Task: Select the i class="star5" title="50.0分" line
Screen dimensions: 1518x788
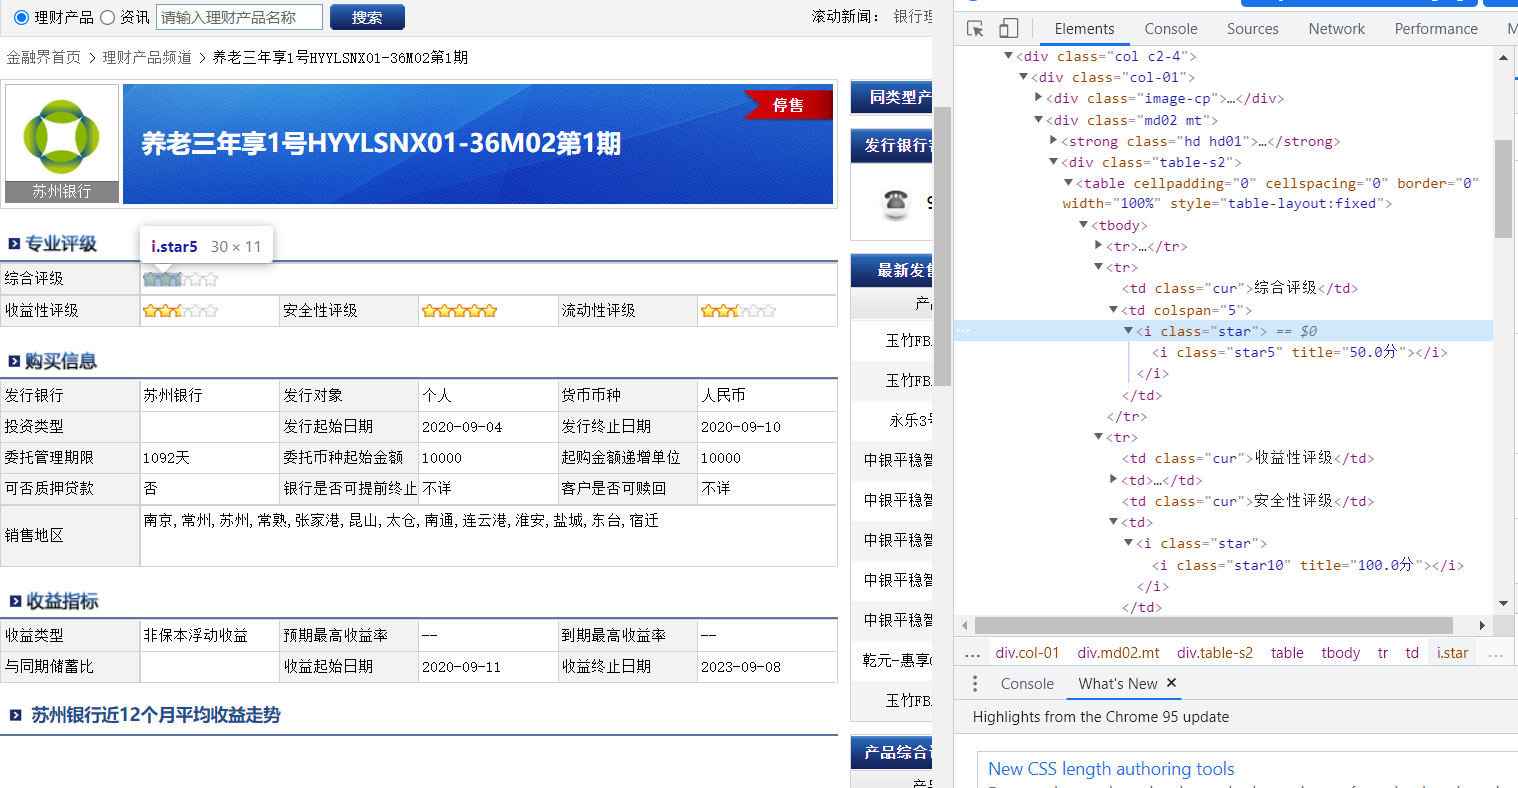Action: click(1299, 352)
